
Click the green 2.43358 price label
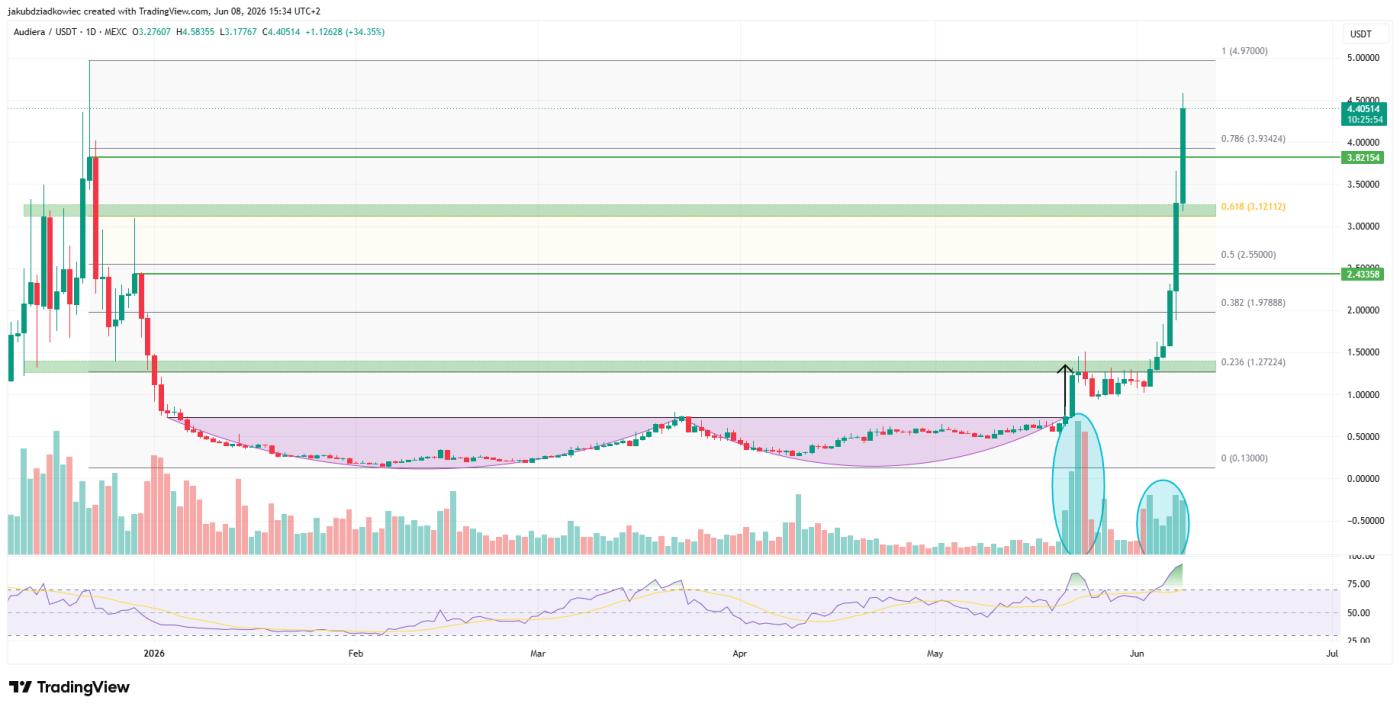coord(1362,273)
